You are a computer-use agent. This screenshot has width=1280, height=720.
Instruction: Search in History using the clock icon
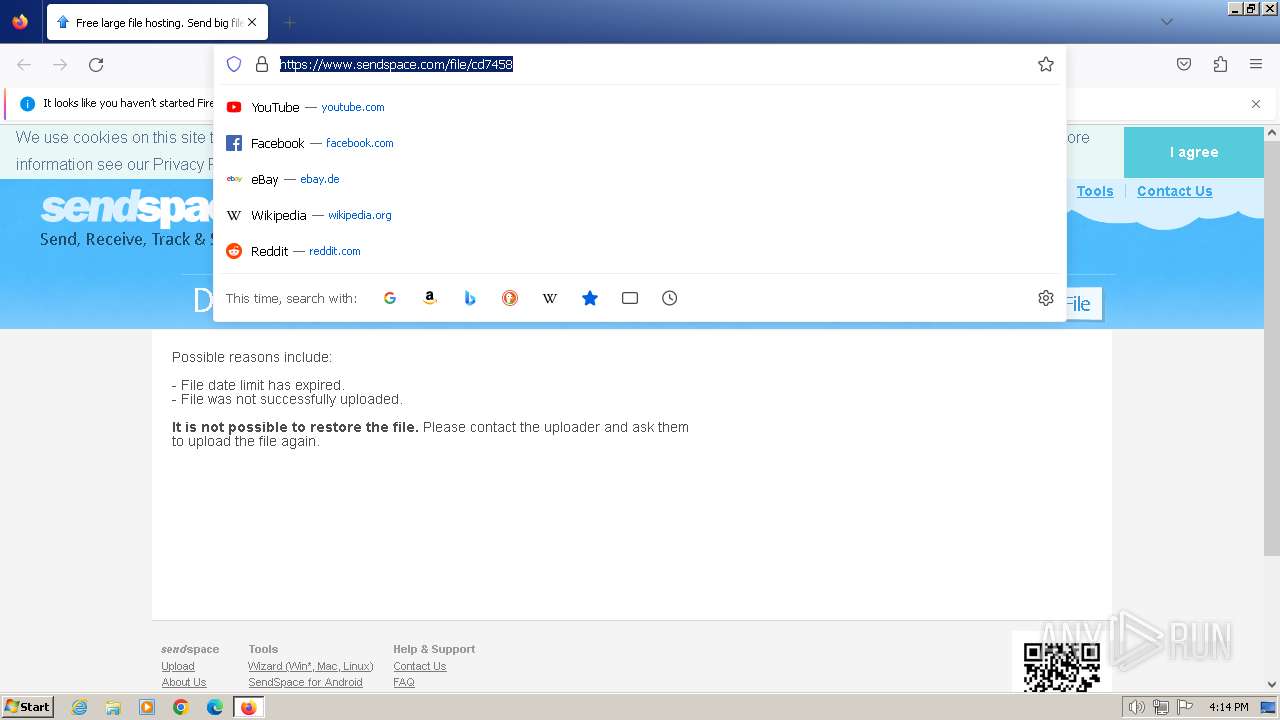[x=670, y=298]
